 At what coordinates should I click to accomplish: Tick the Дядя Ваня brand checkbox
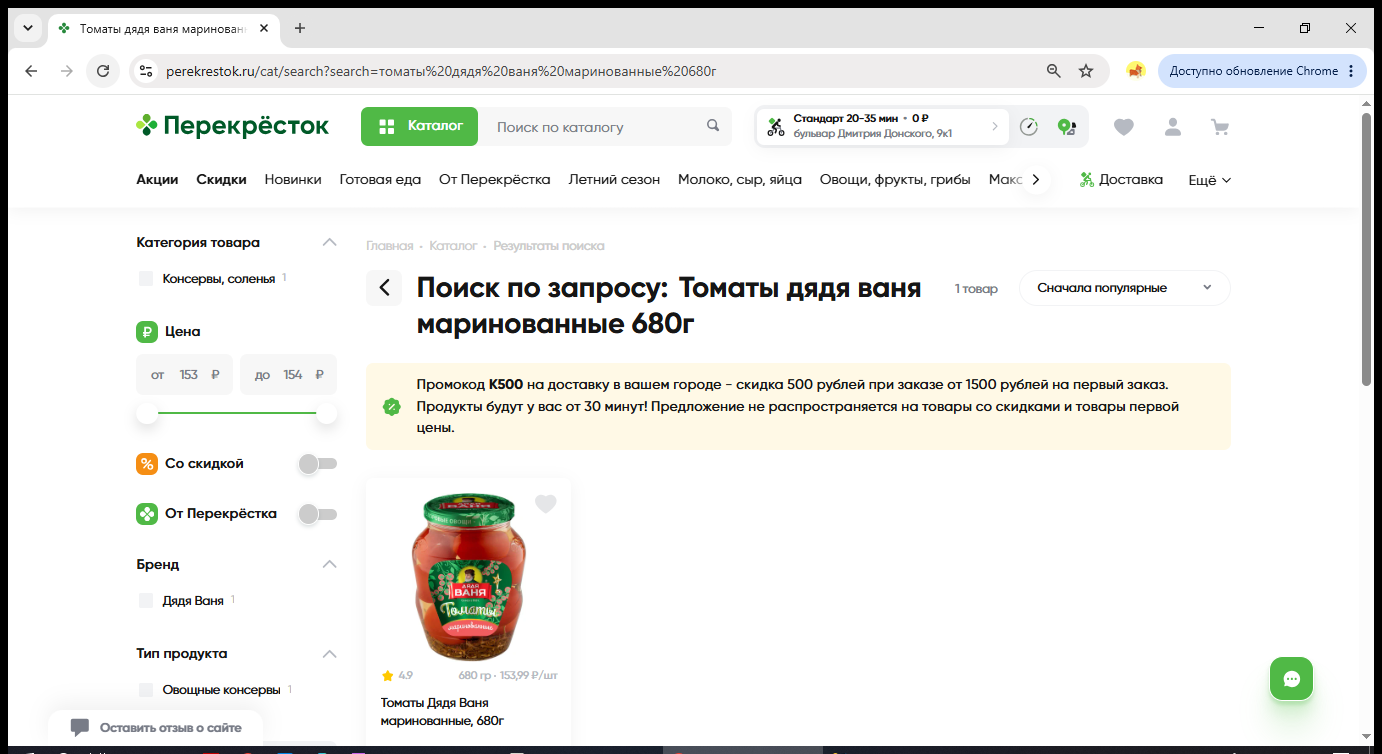(146, 600)
